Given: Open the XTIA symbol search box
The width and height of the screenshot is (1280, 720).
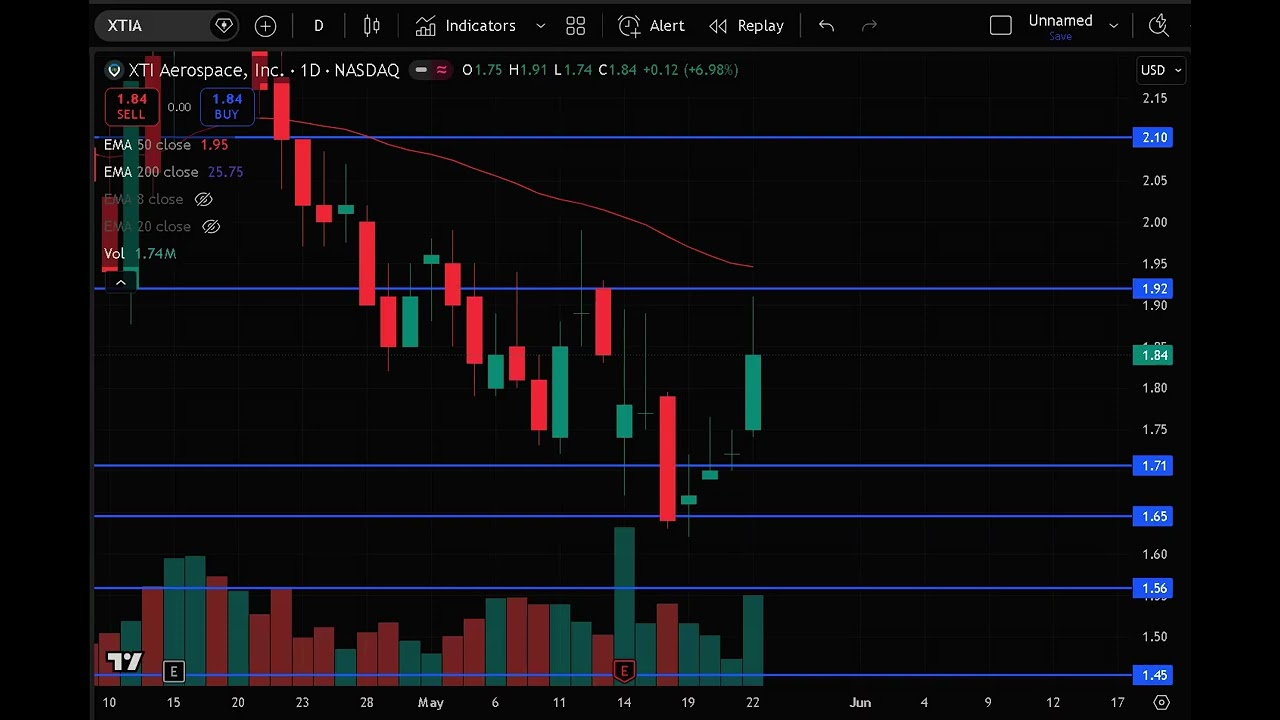Looking at the screenshot, I should tap(165, 26).
